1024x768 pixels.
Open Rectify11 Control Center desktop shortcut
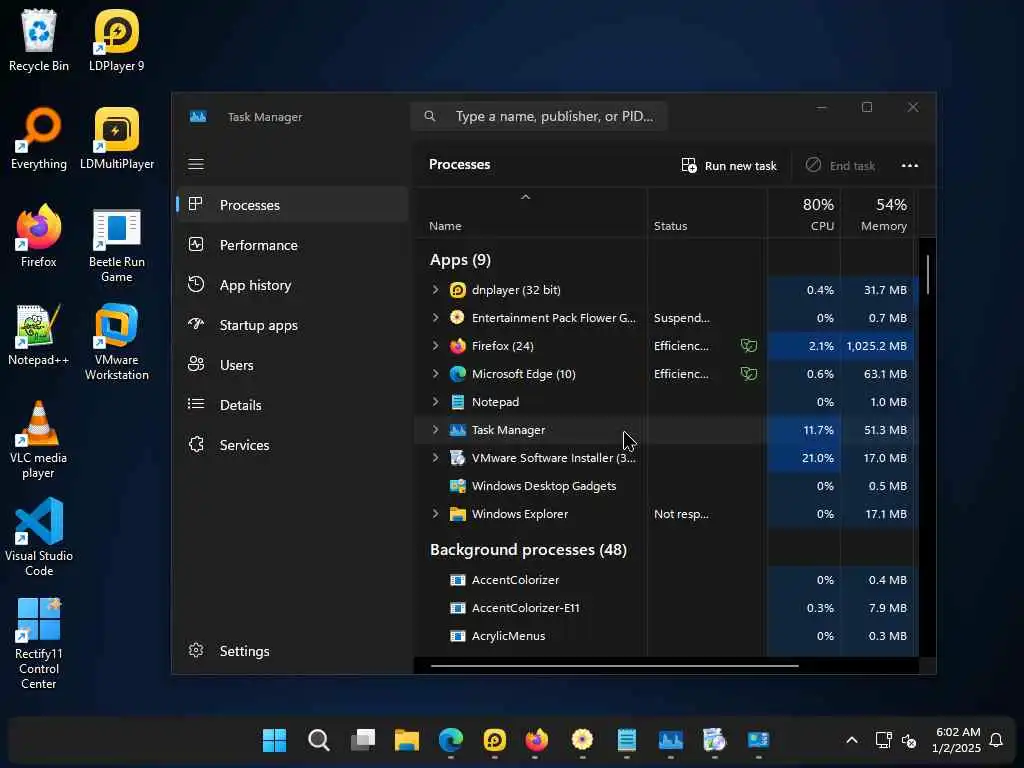tap(39, 643)
